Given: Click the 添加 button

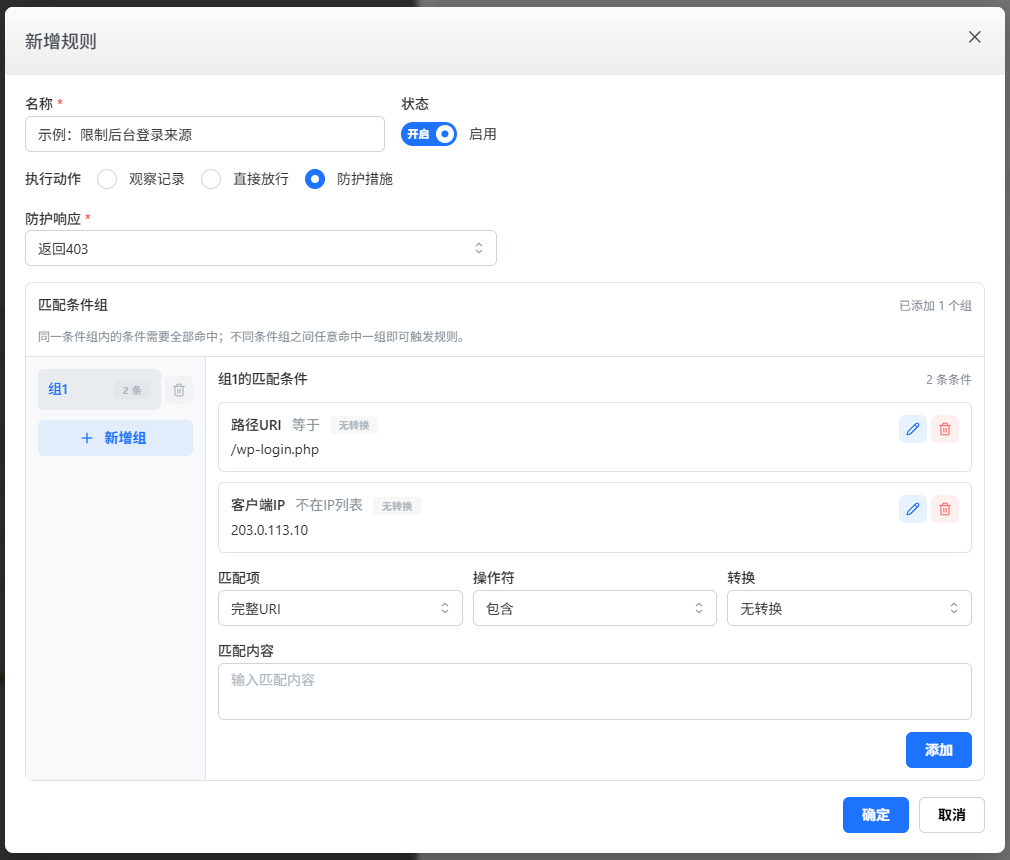Looking at the screenshot, I should [939, 750].
